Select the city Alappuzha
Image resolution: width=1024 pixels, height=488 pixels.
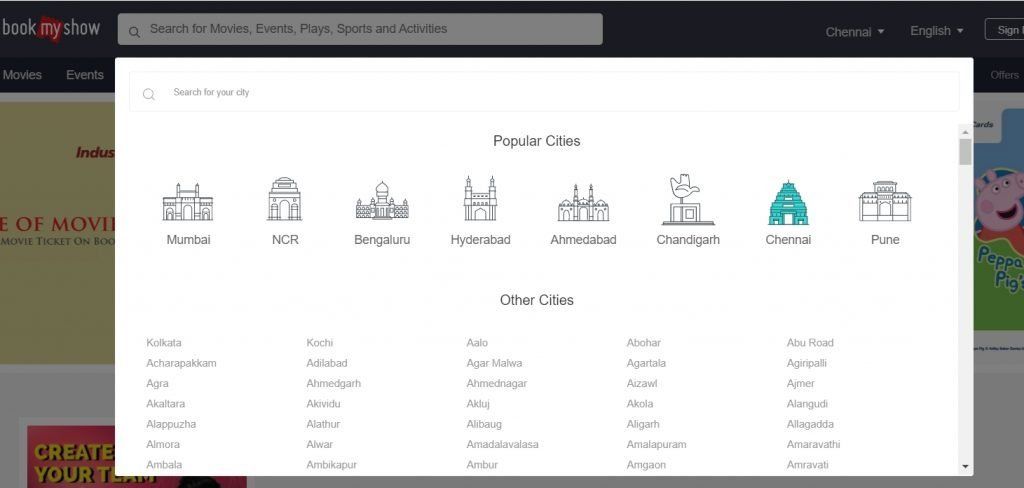click(x=170, y=424)
